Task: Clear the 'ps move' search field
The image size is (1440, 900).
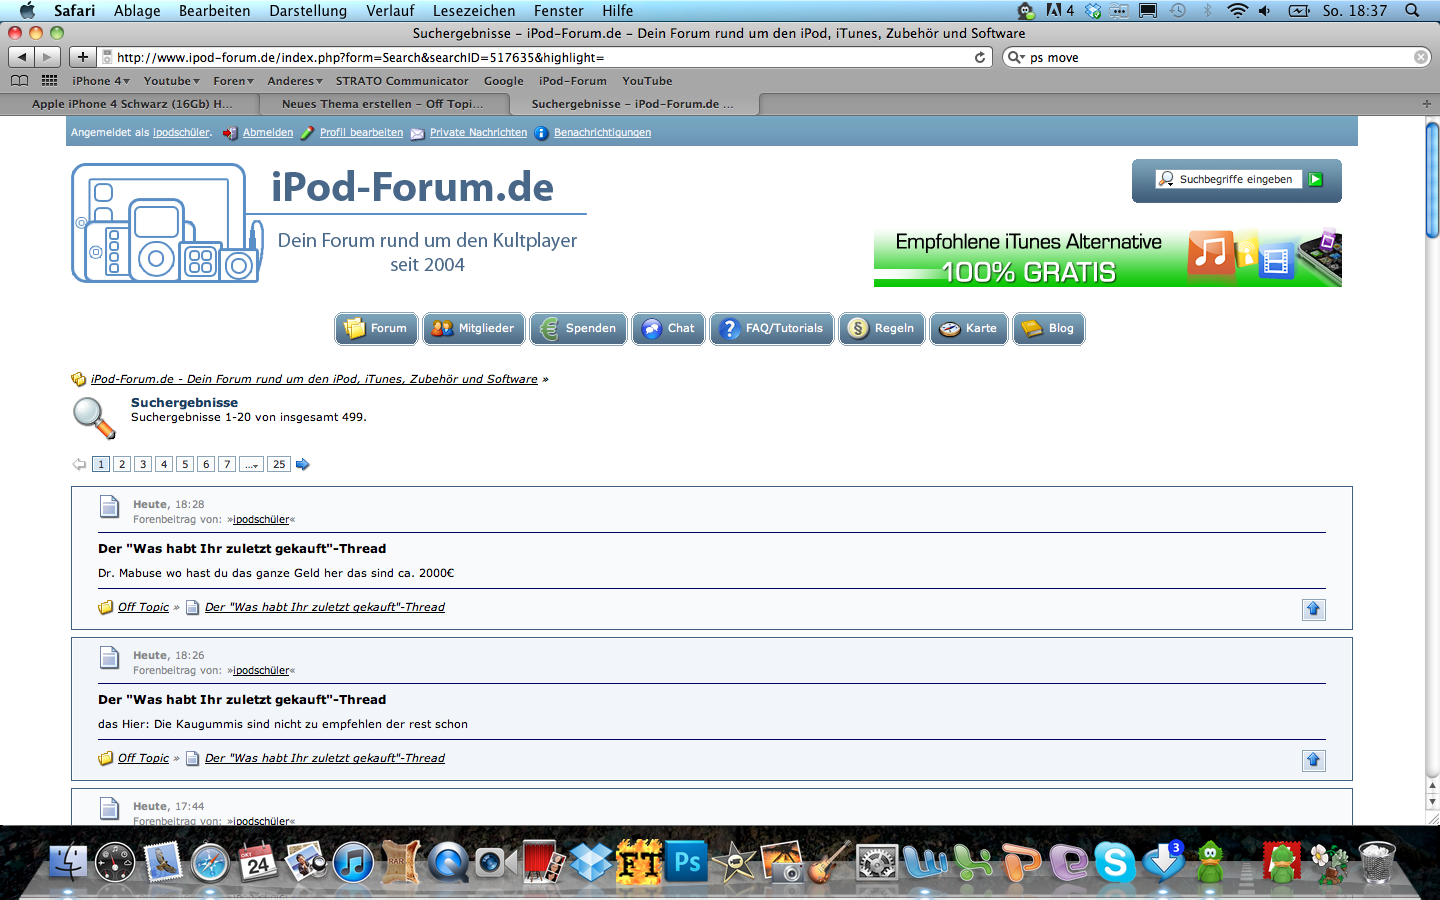Action: (x=1421, y=57)
